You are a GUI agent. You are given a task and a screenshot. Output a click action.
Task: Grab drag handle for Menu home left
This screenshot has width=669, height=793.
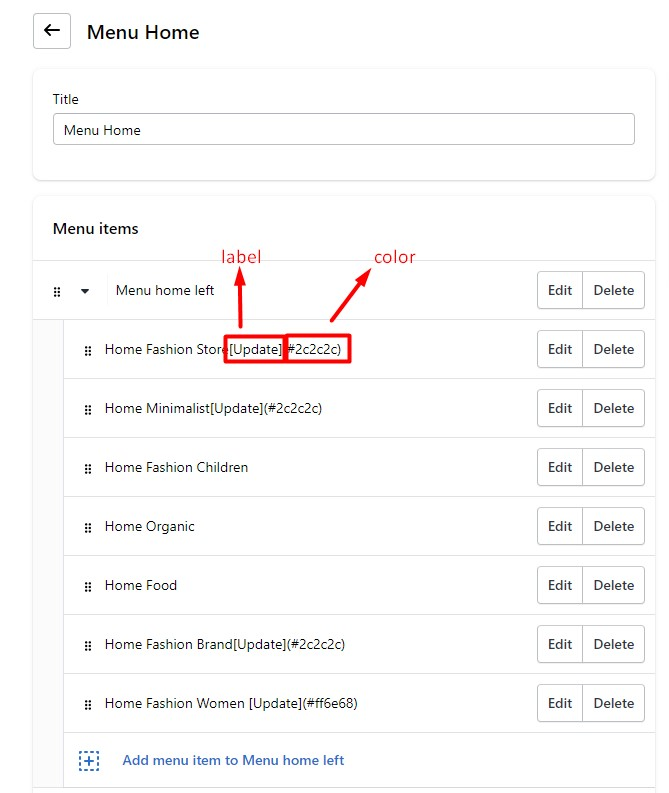(57, 292)
